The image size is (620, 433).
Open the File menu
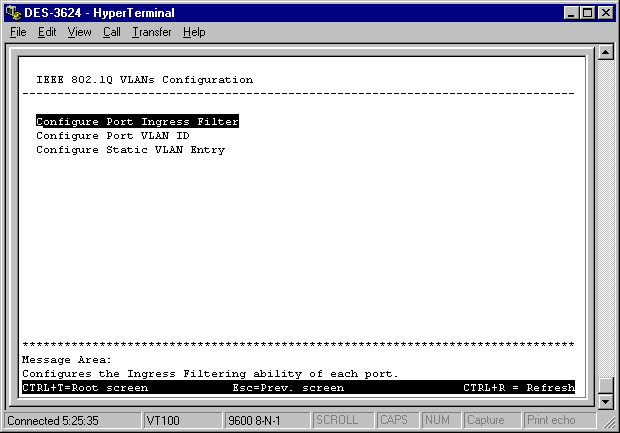pyautogui.click(x=18, y=32)
